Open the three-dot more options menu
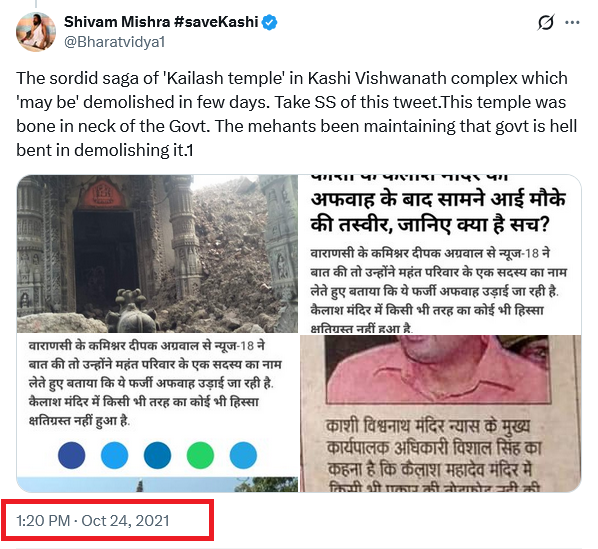The height and width of the screenshot is (549, 598). tap(572, 23)
